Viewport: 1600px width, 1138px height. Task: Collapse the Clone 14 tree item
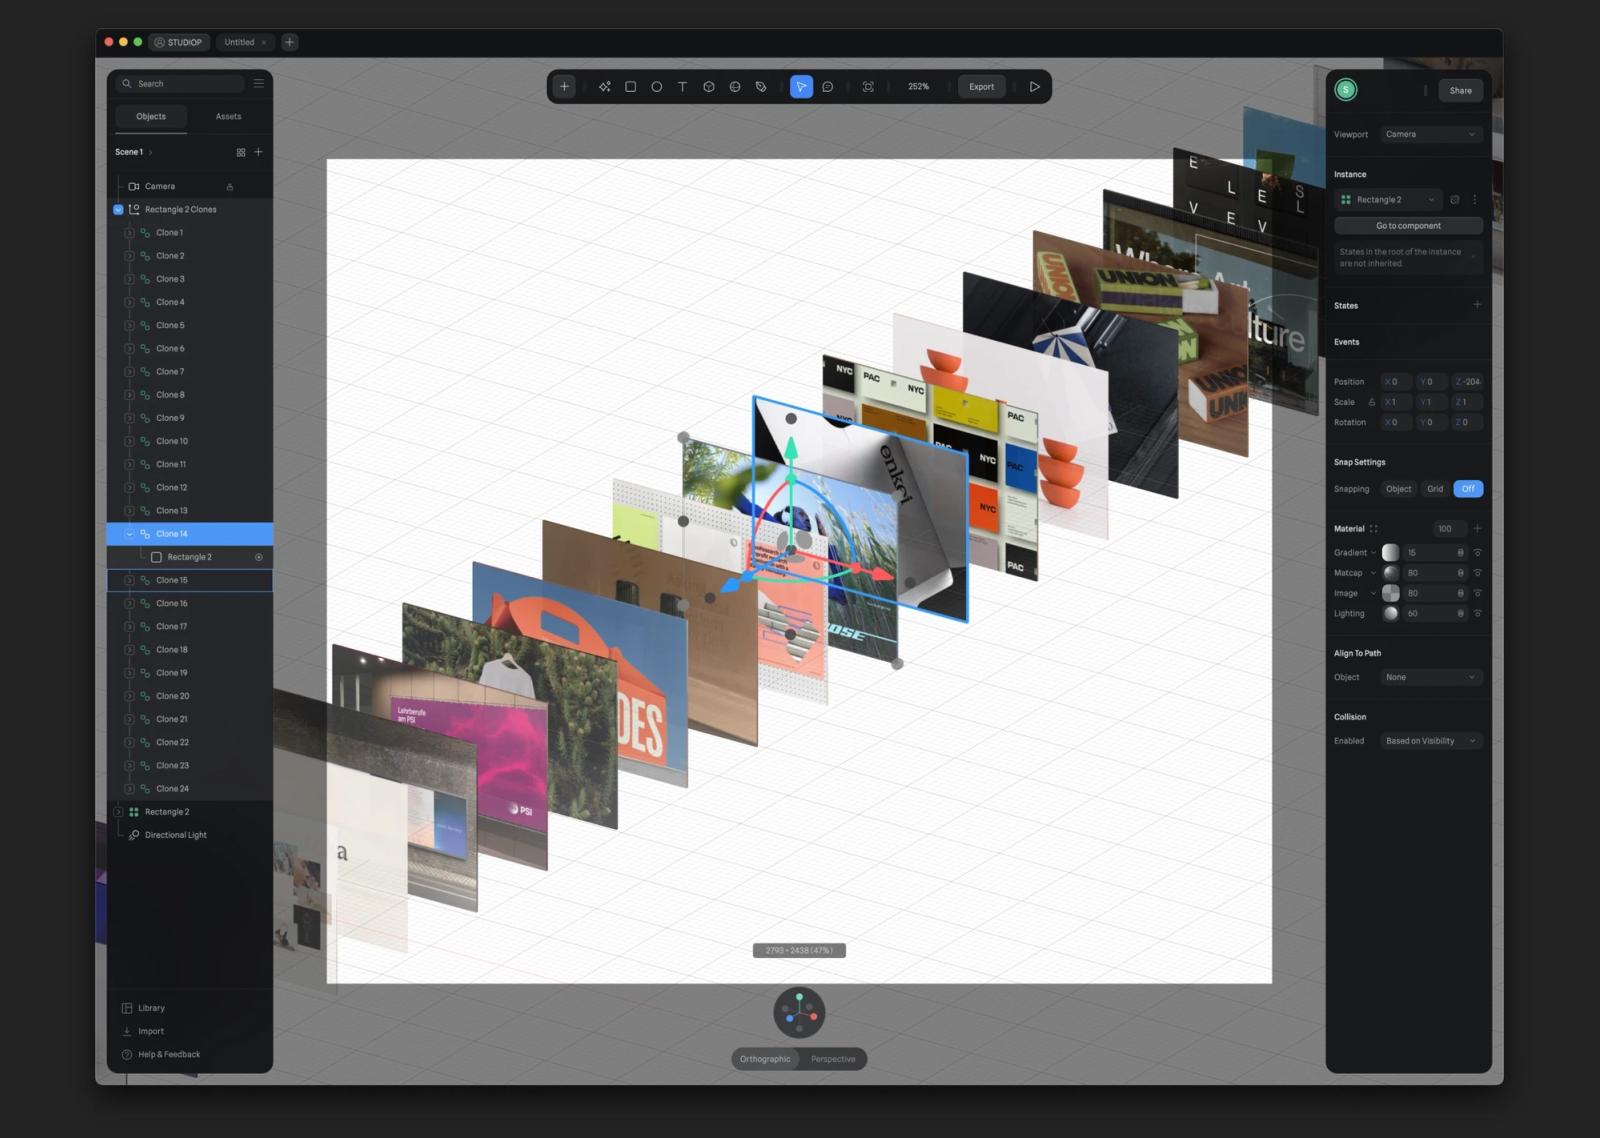point(129,534)
